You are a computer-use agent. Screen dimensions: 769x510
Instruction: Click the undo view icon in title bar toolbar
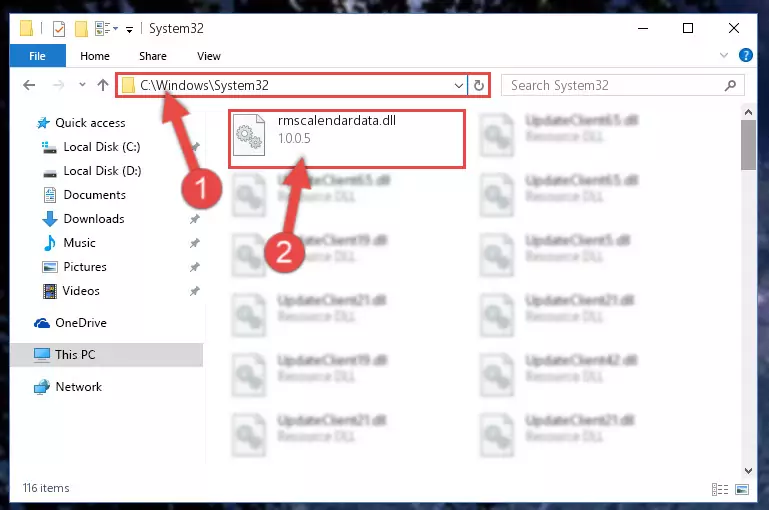[x=106, y=28]
